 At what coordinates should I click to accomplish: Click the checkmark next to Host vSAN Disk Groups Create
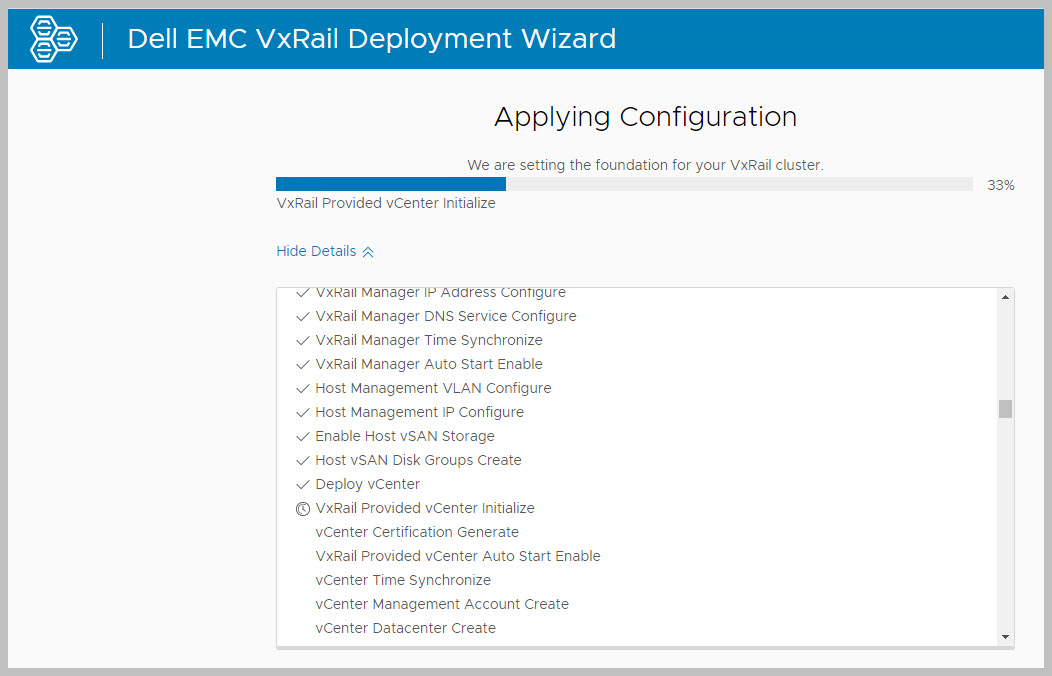[x=303, y=460]
